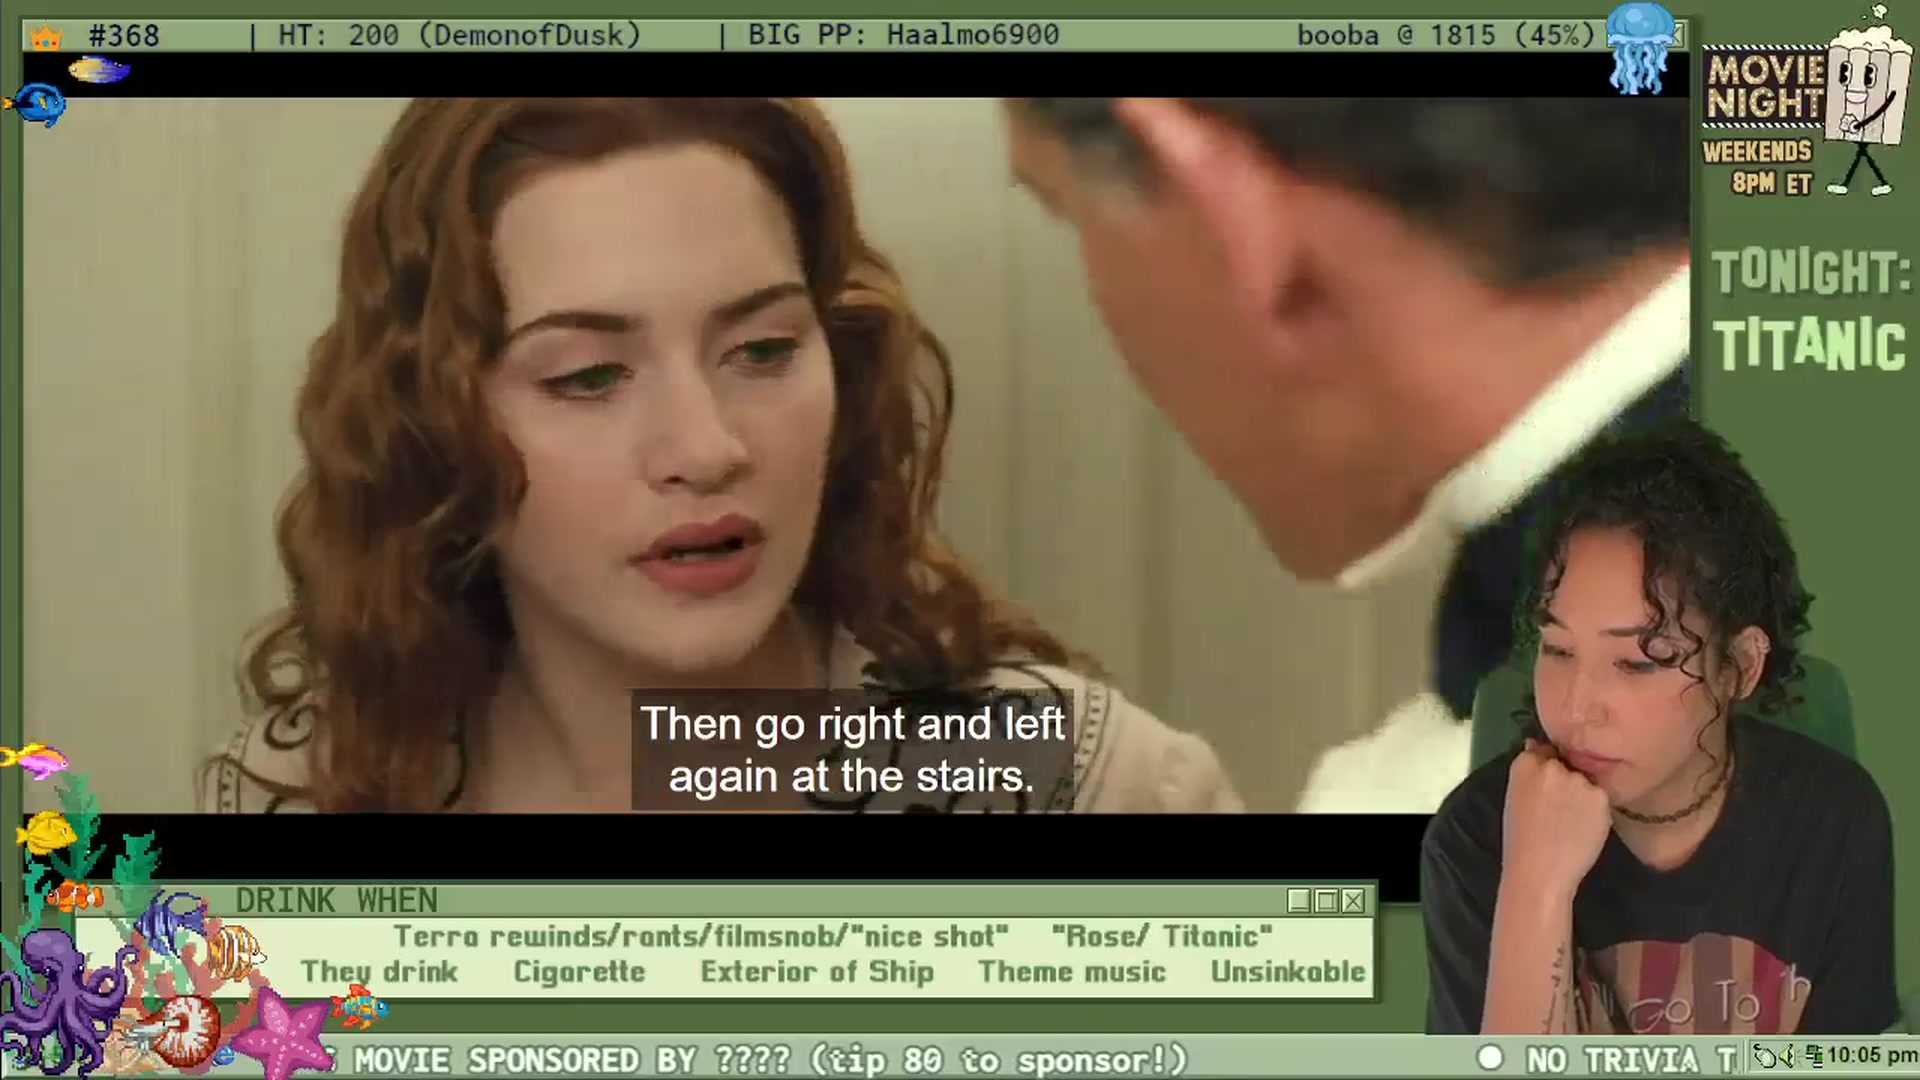Screen dimensions: 1920x1080
Task: Click "booba @ 1815 (45%)" goal text
Action: pos(1446,36)
